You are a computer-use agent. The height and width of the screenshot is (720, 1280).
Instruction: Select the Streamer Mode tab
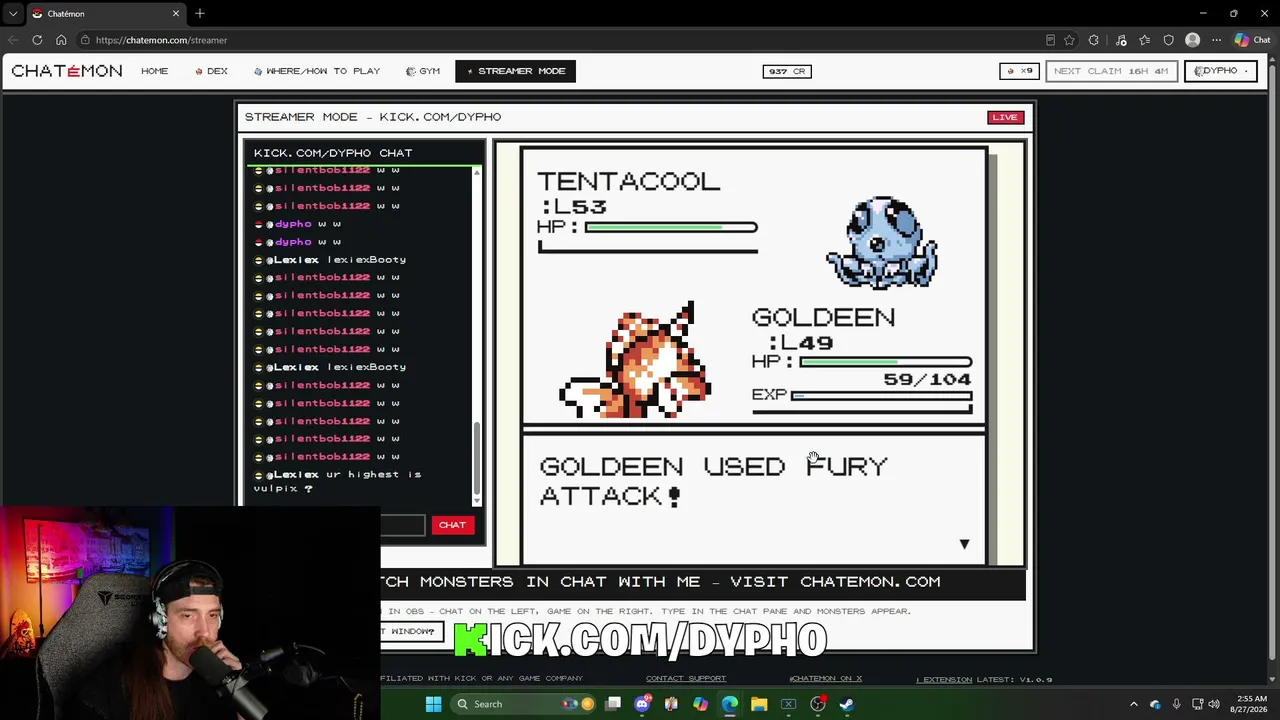pos(516,71)
